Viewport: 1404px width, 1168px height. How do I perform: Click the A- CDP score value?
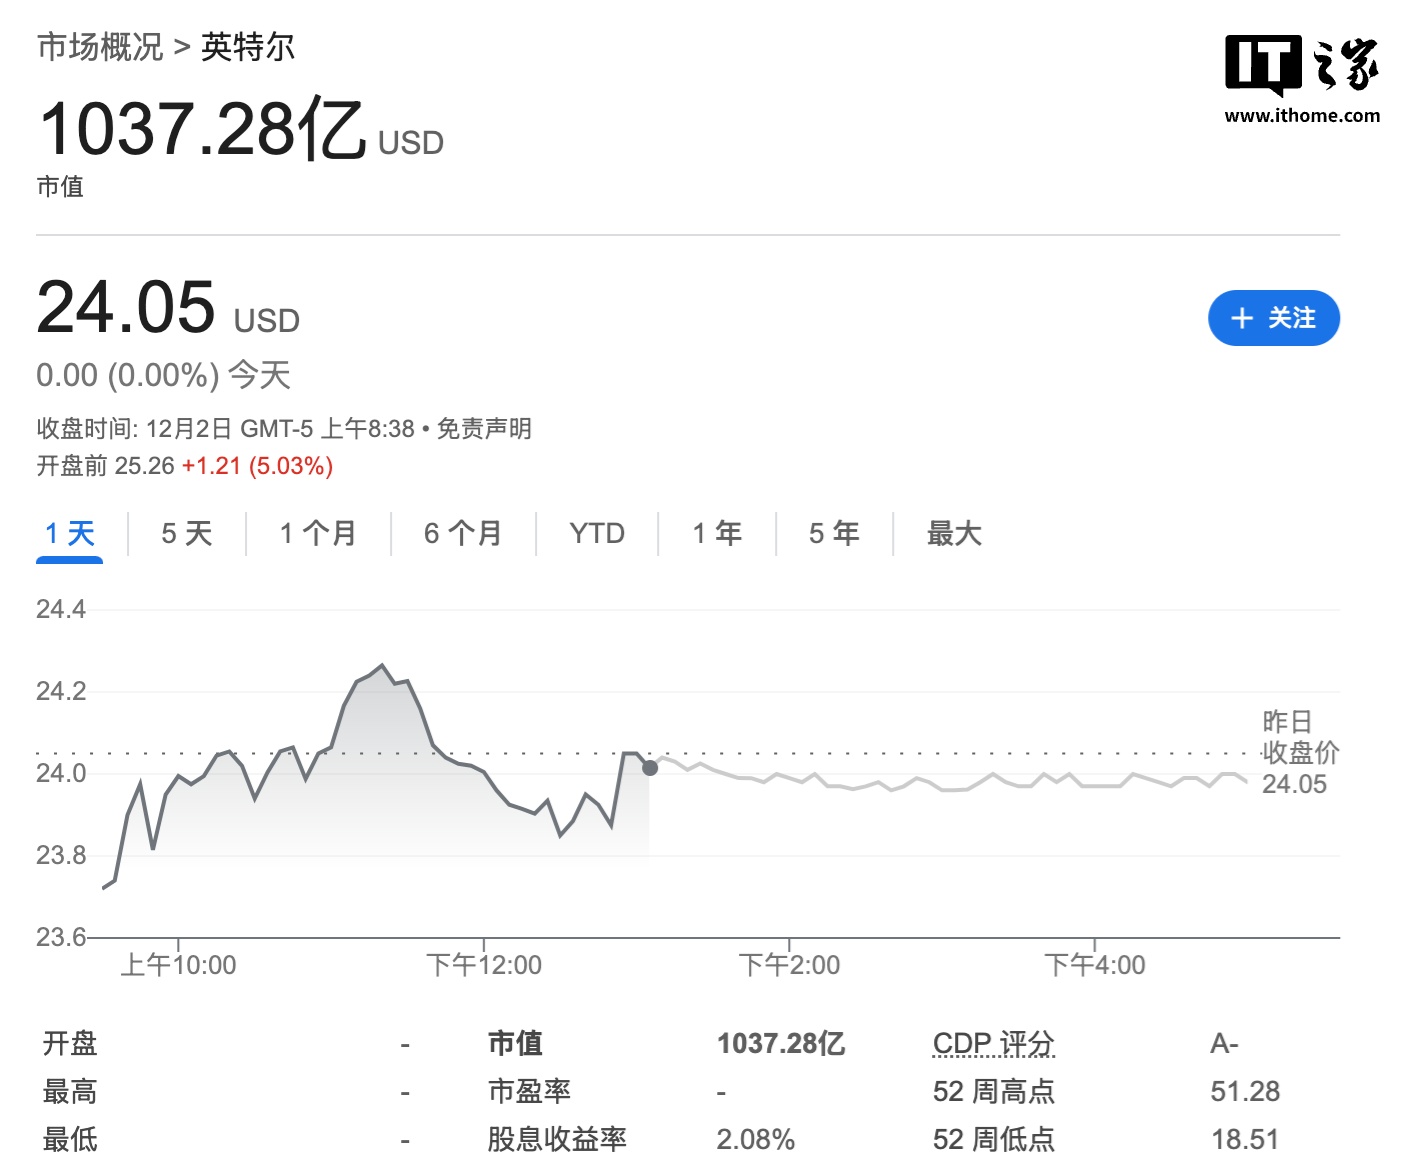tap(1224, 1044)
